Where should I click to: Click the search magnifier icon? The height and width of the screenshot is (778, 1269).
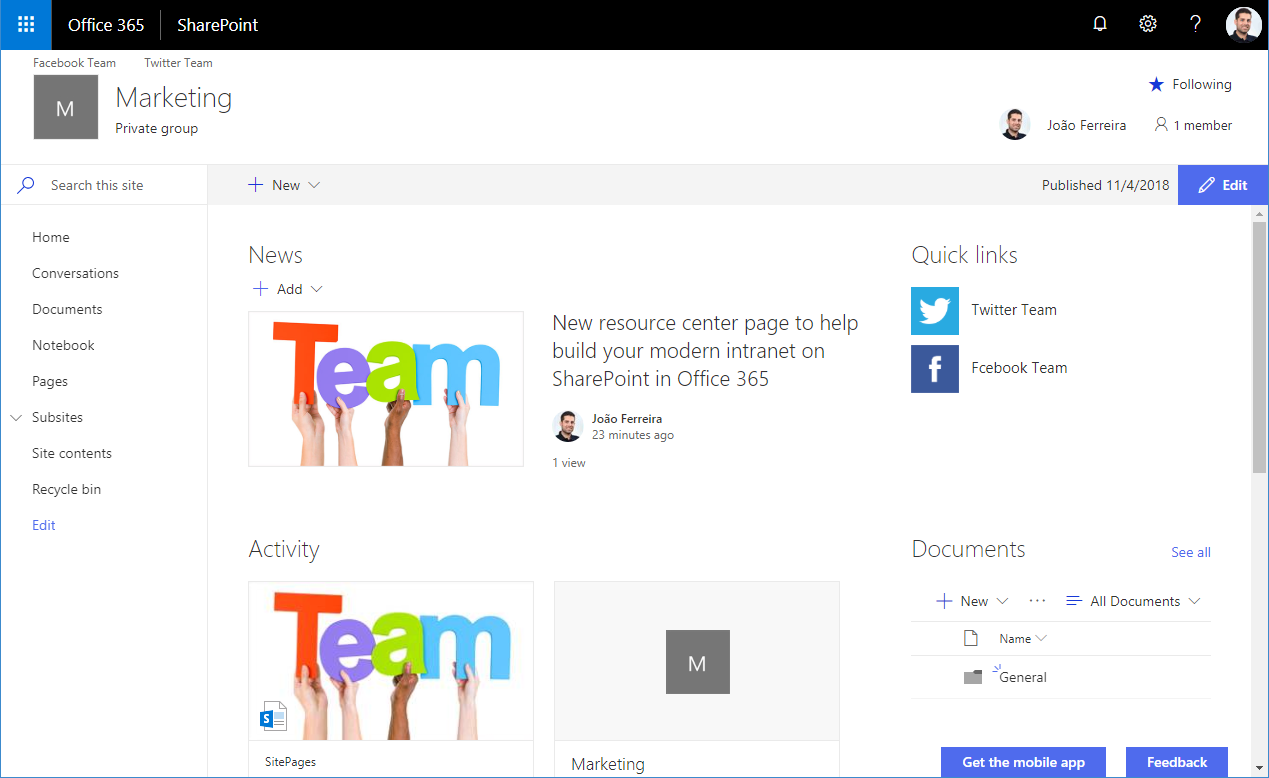click(26, 185)
